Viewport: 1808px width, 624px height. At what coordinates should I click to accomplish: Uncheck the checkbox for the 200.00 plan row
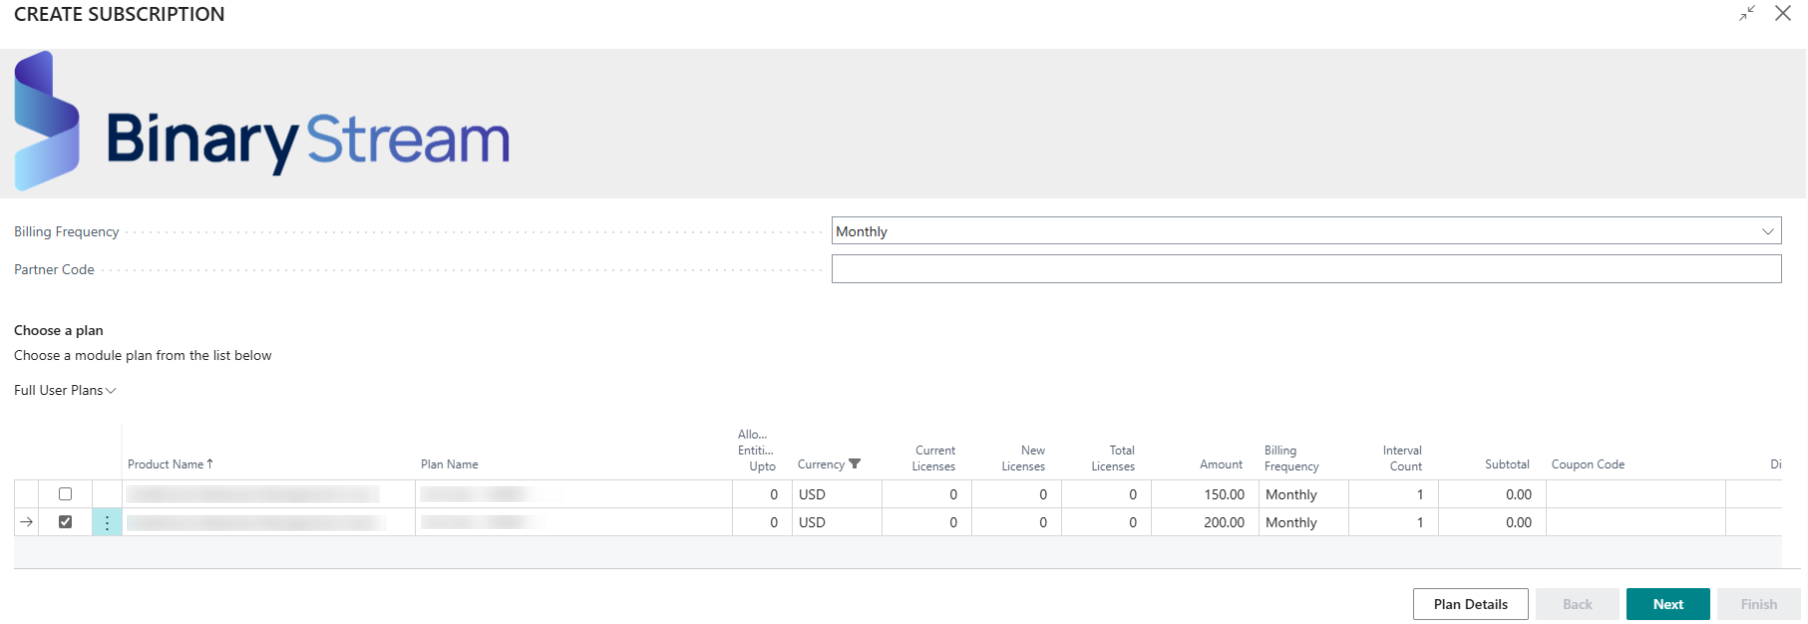65,522
